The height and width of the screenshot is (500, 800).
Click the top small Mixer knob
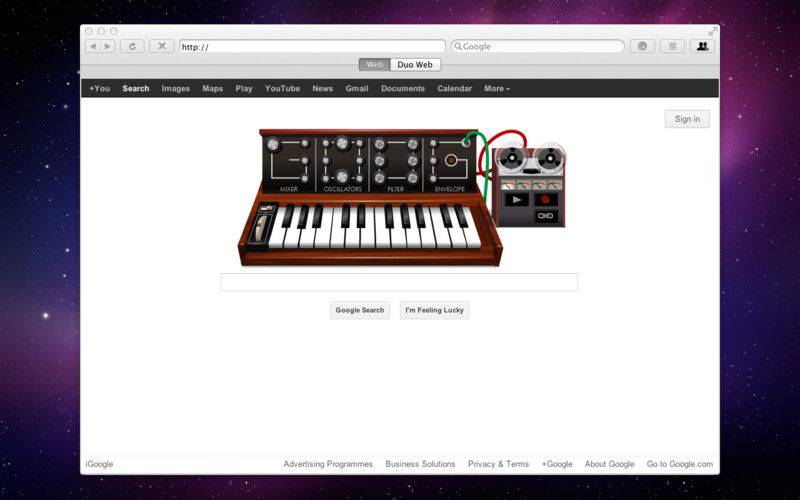tap(305, 143)
